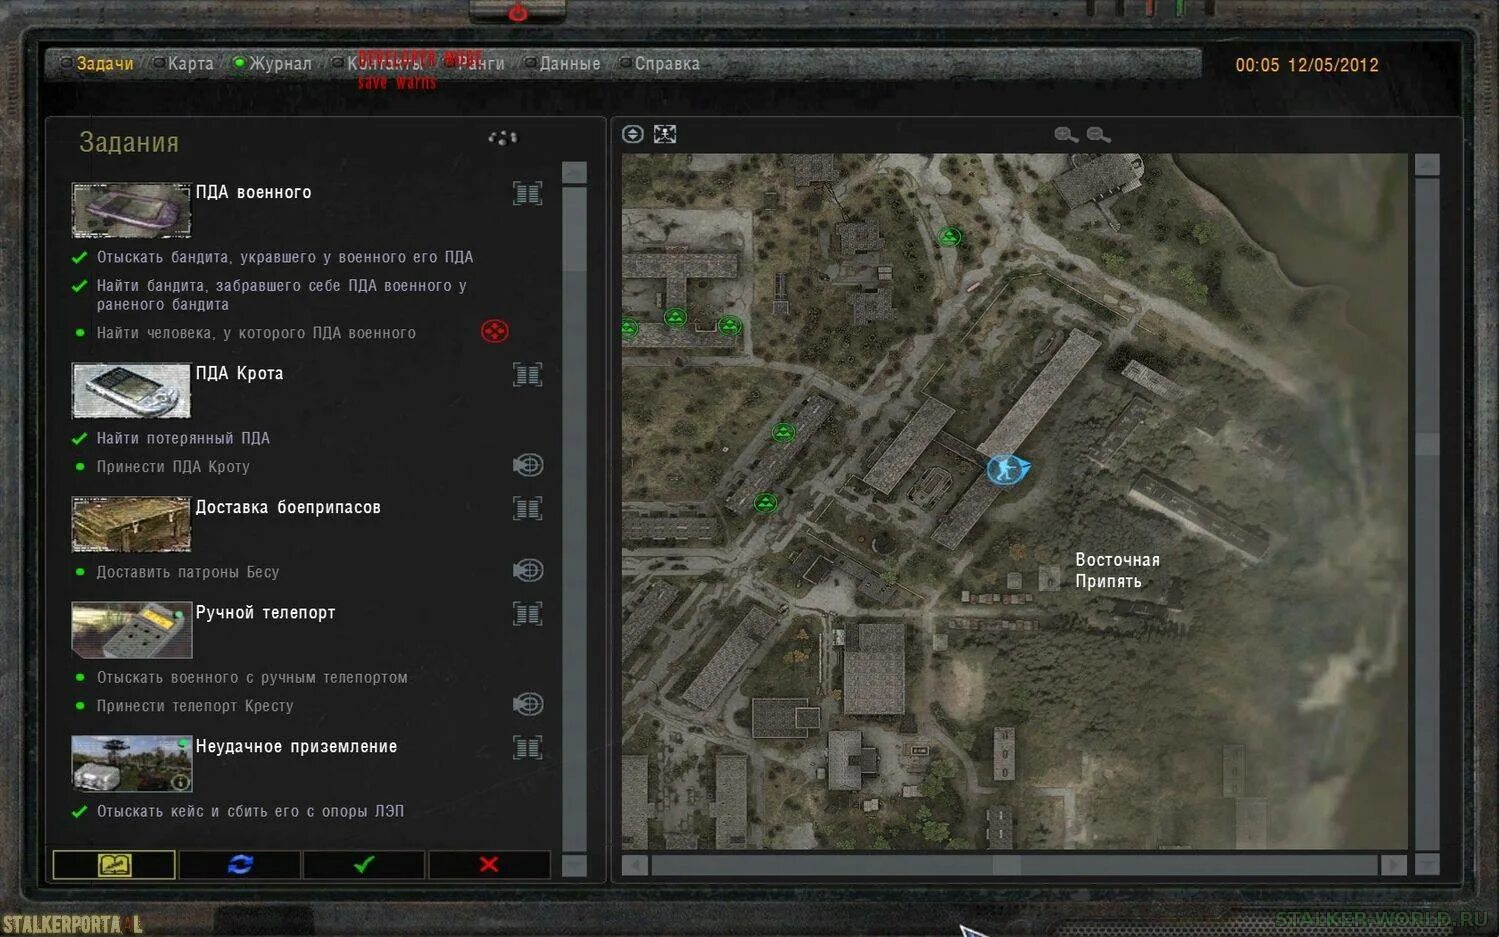Select the Ручной телепорт device thumbnail
Viewport: 1499px width, 937px height.
(x=131, y=629)
